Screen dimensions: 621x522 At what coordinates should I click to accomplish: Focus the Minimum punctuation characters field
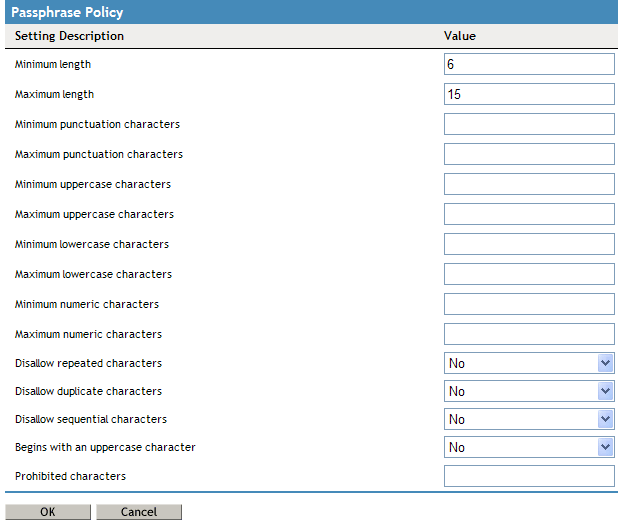pos(529,124)
